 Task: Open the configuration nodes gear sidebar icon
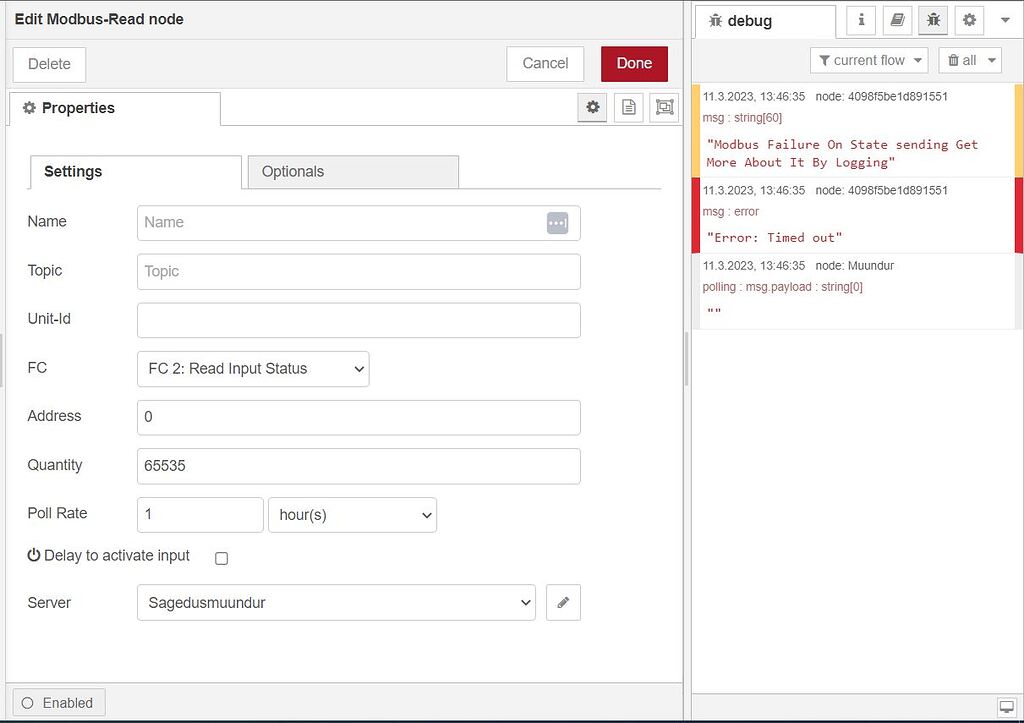968,20
